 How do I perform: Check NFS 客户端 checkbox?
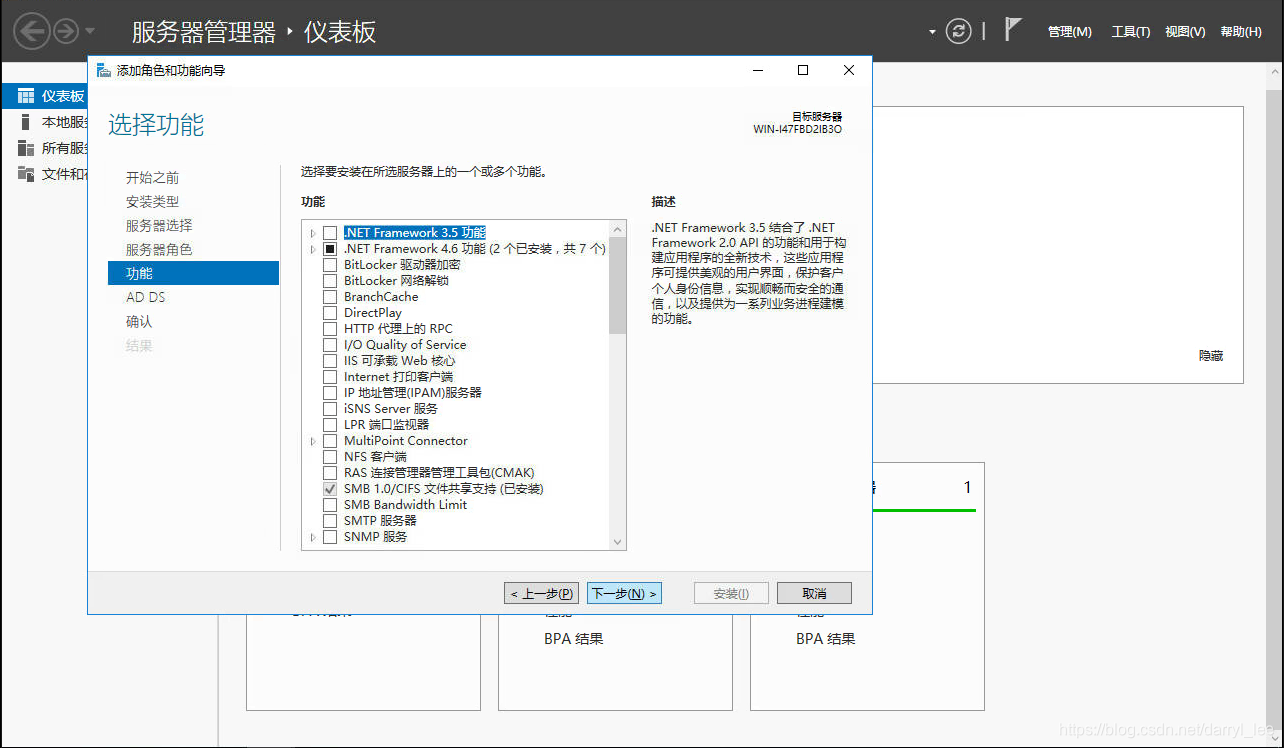[x=330, y=457]
